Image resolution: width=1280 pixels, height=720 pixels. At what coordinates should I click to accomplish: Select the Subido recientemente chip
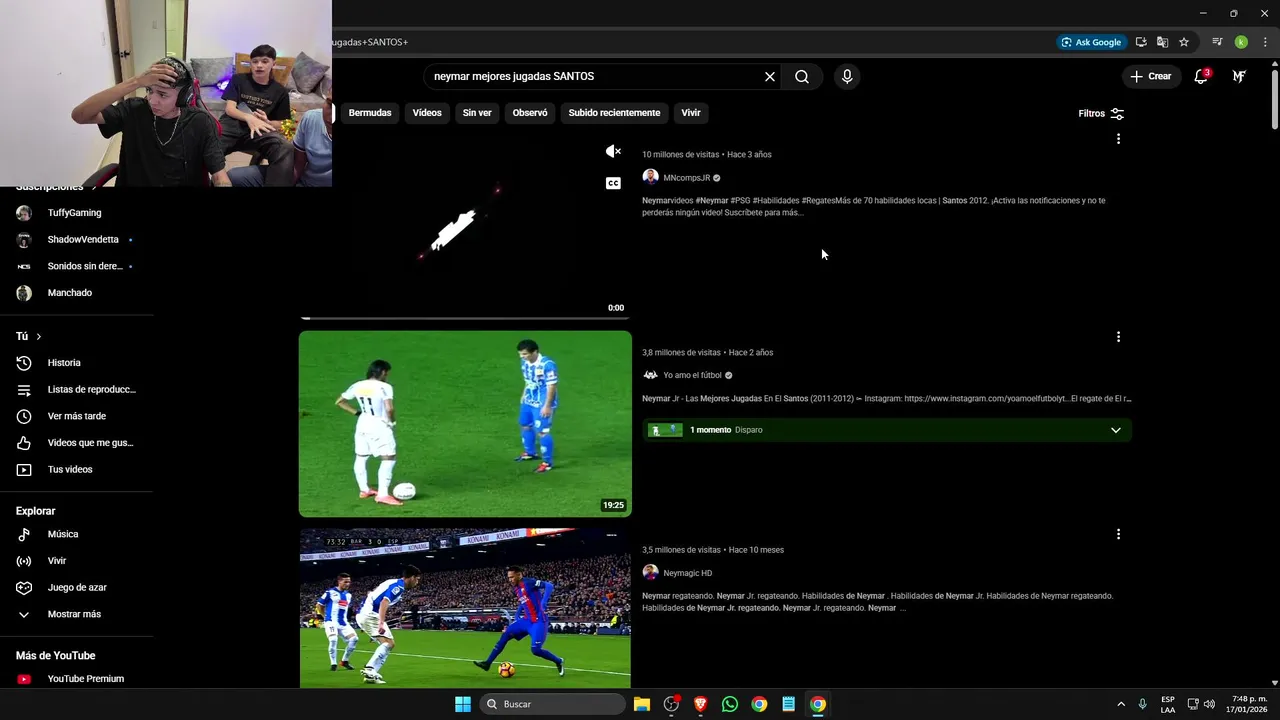pos(614,113)
